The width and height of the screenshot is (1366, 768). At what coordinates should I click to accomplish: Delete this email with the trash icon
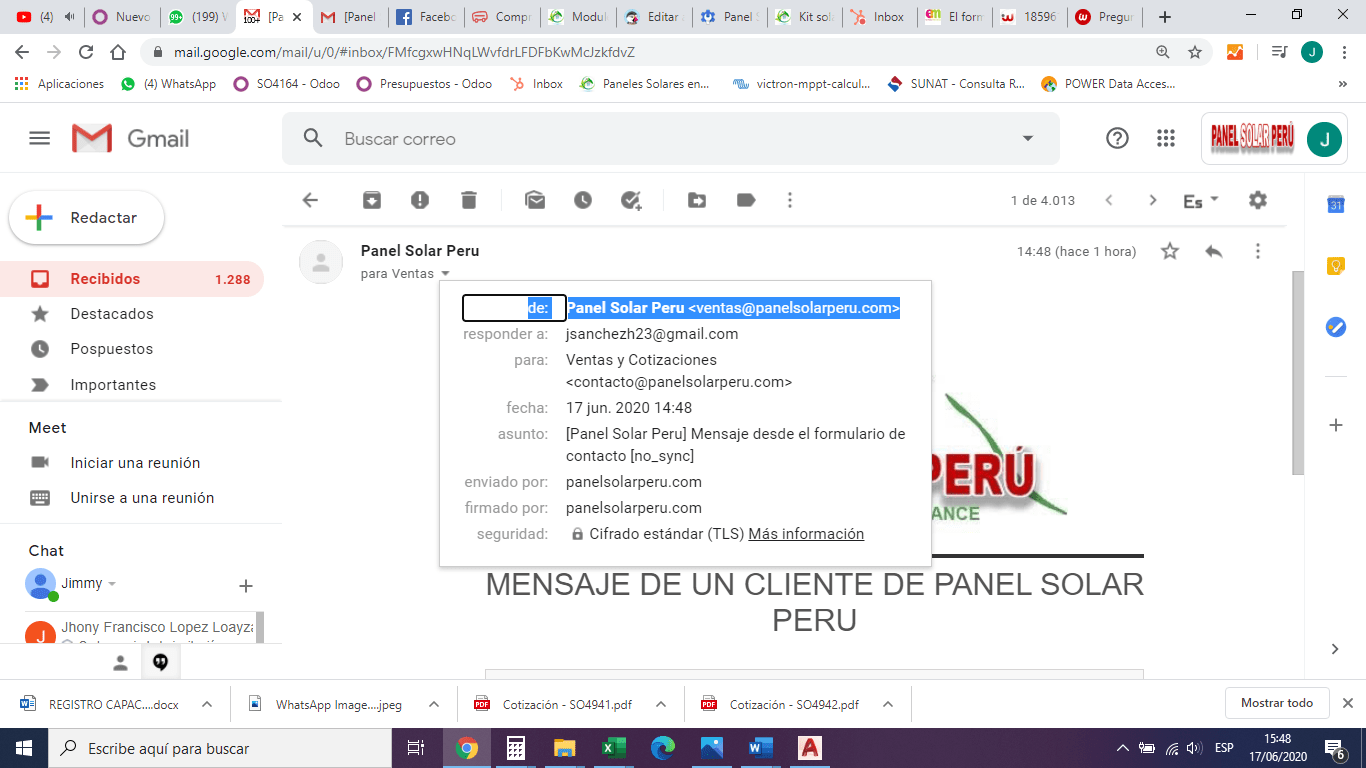pyautogui.click(x=469, y=200)
